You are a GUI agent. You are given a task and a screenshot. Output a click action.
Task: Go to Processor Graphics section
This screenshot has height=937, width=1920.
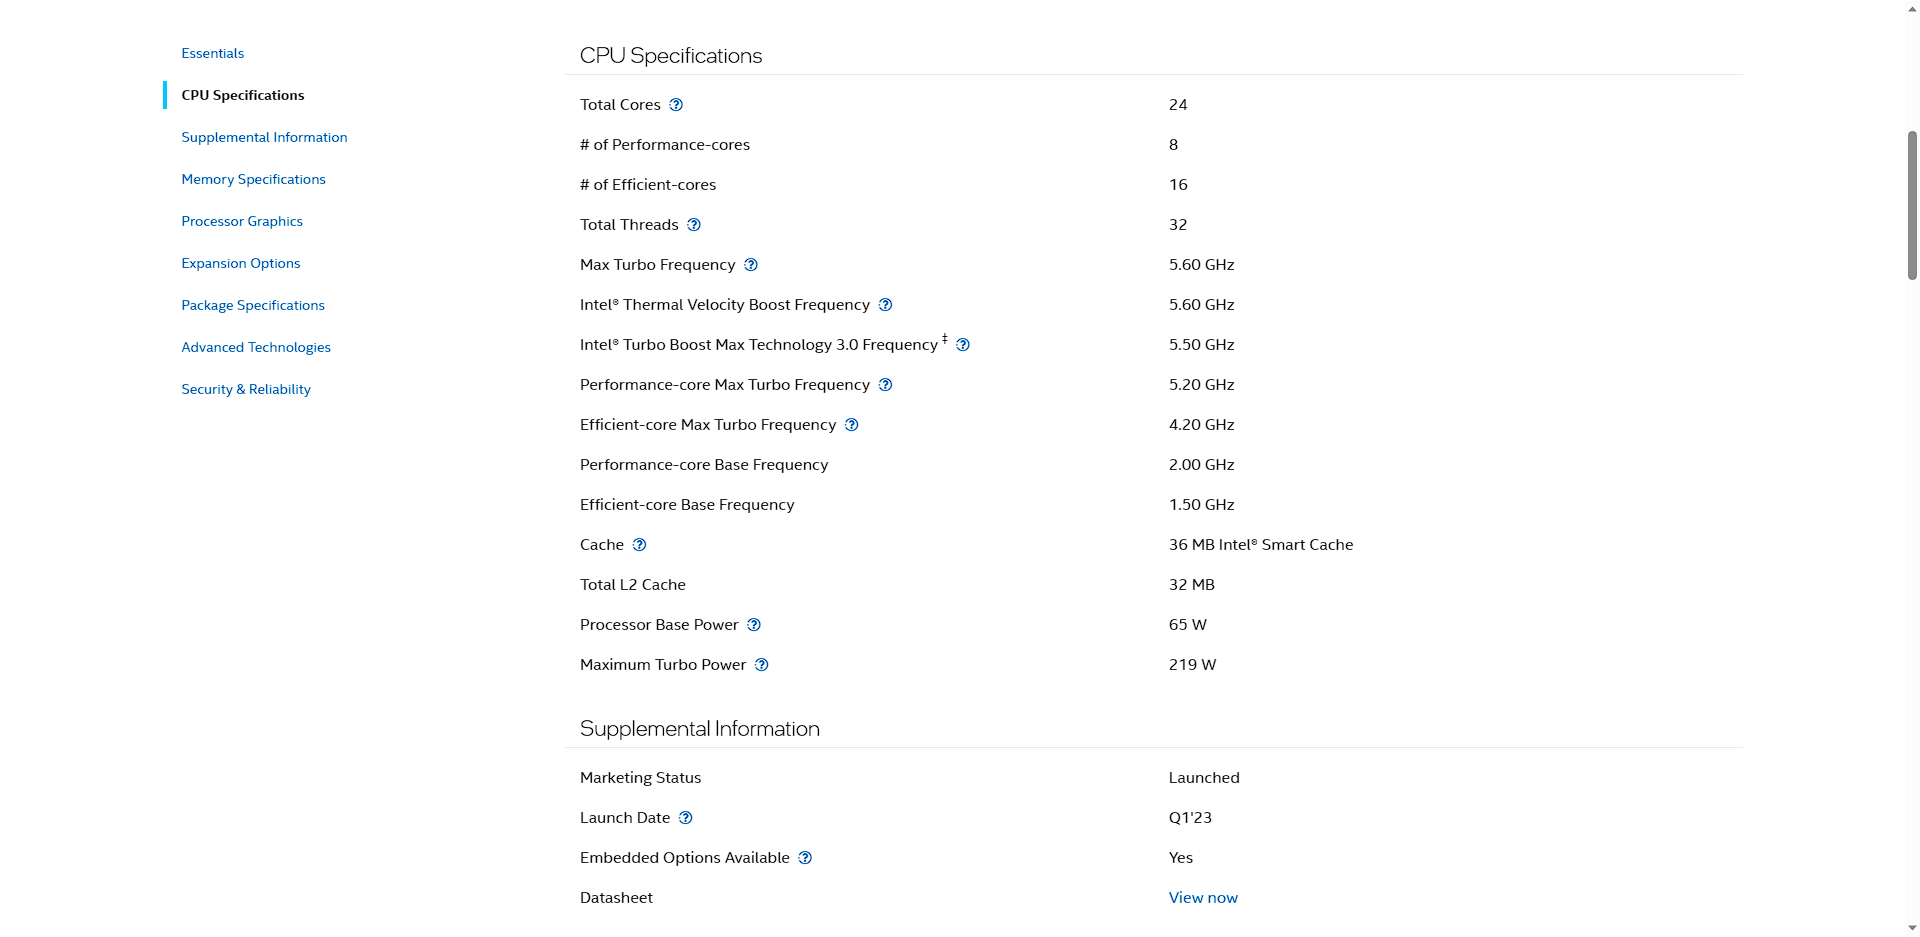[x=242, y=221]
